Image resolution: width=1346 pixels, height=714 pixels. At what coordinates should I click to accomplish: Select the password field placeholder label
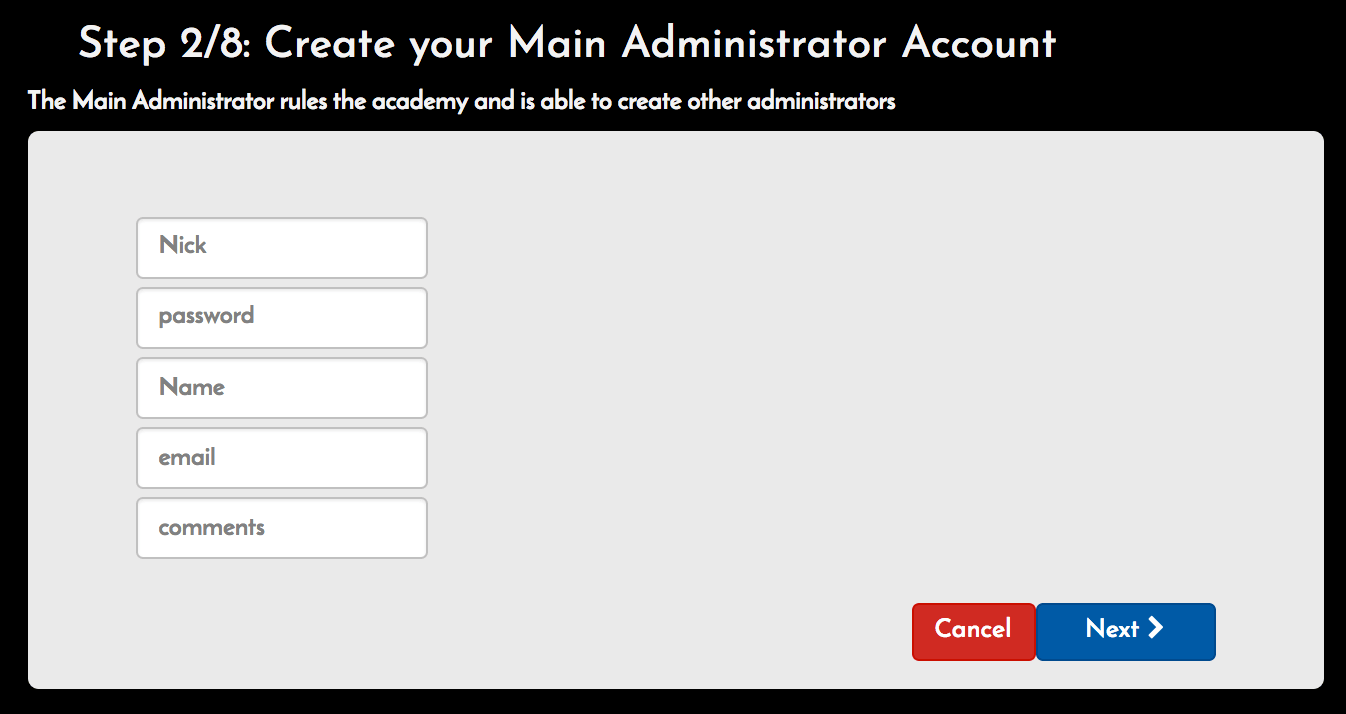pos(206,317)
